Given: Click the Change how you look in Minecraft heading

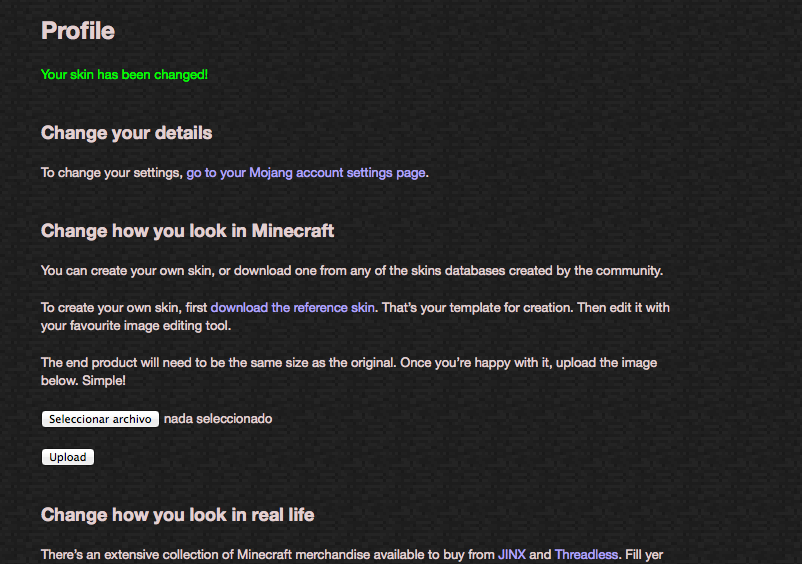Looking at the screenshot, I should pyautogui.click(x=187, y=231).
